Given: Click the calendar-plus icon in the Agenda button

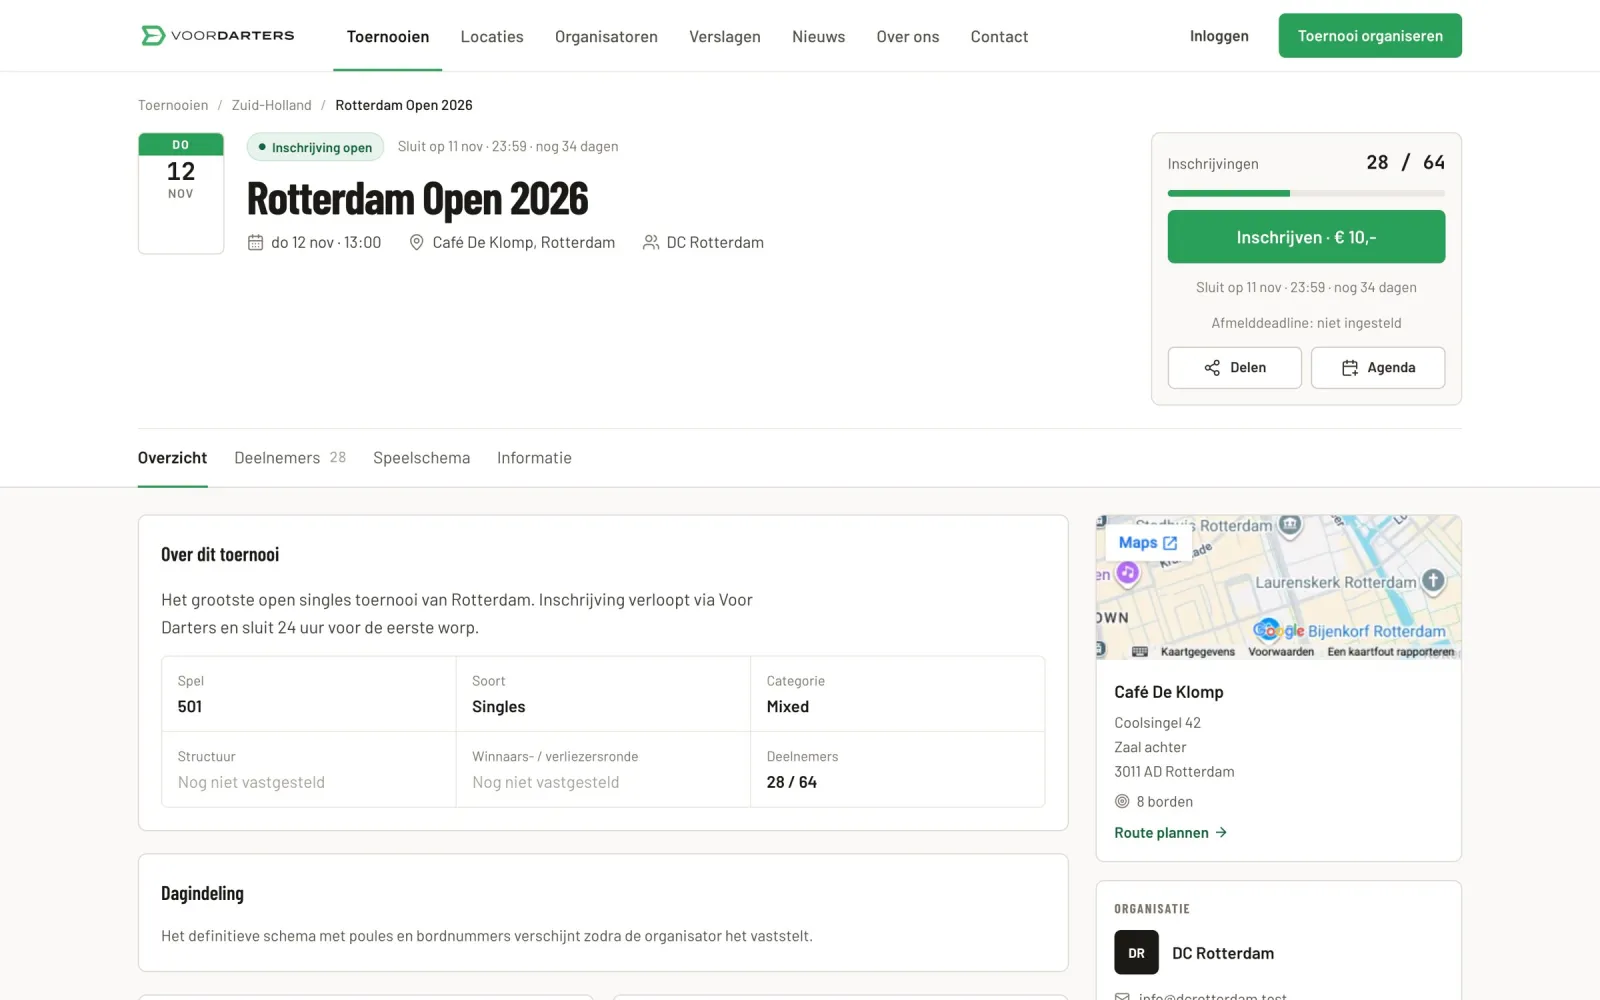Looking at the screenshot, I should (x=1350, y=368).
